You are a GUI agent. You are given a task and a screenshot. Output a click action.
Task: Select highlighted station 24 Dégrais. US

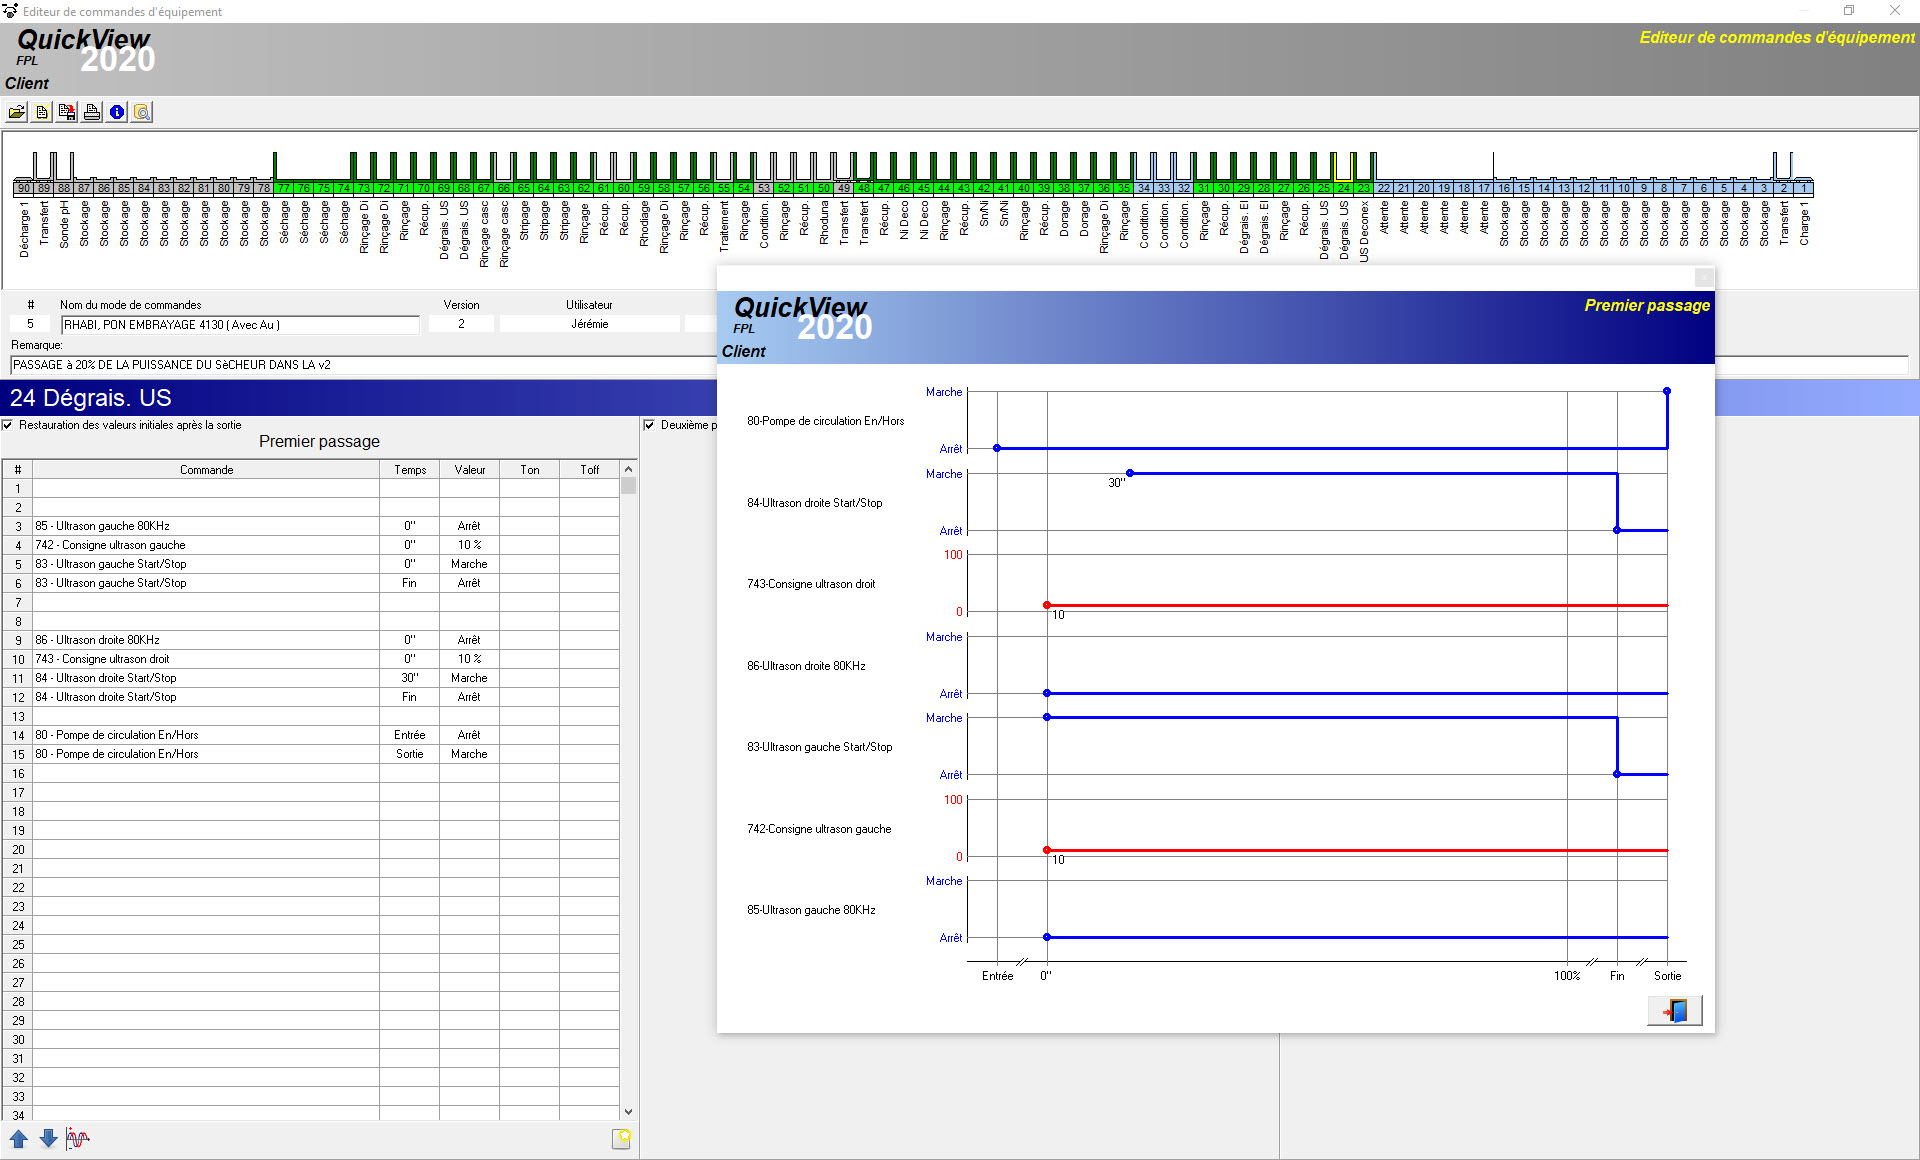1344,188
